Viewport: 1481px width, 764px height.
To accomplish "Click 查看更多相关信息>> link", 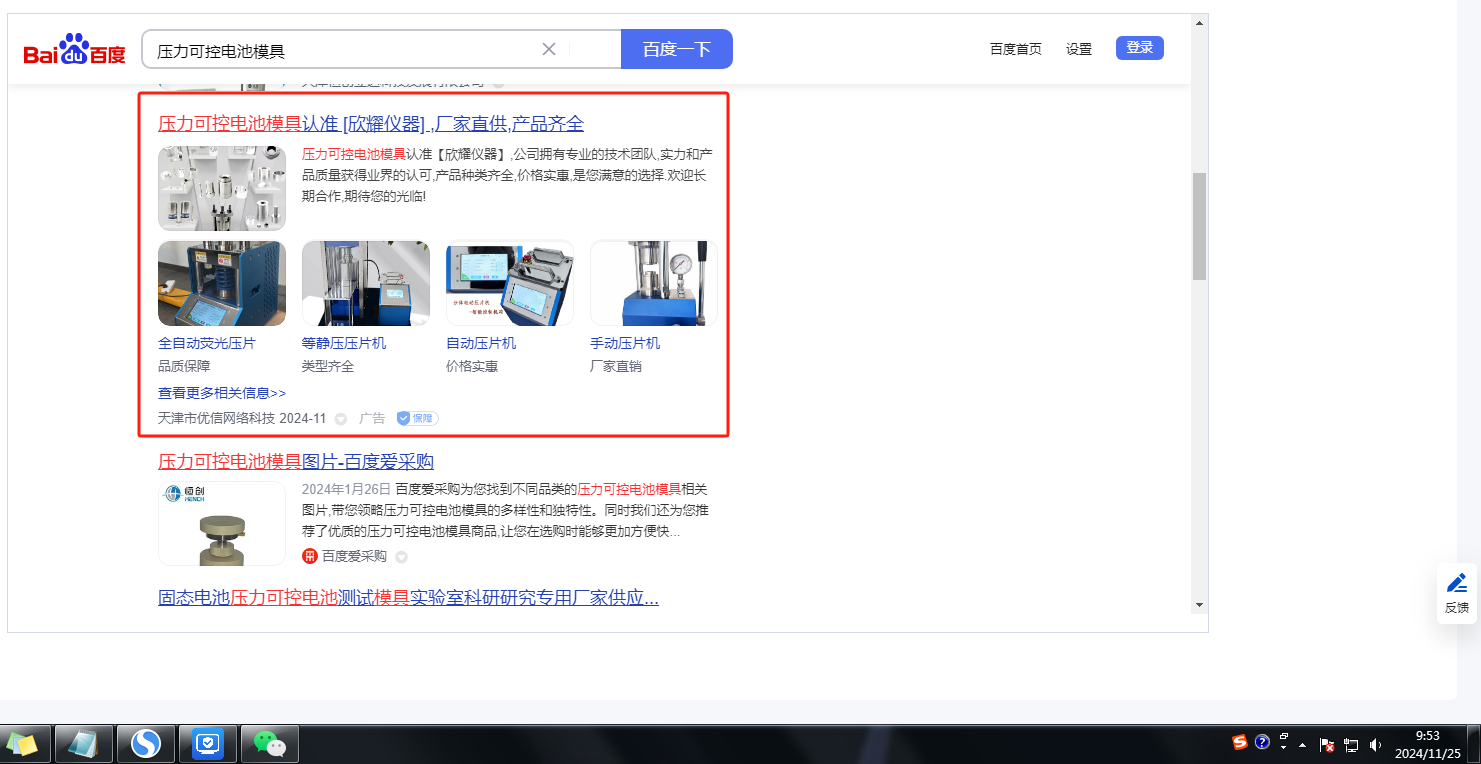I will pos(222,393).
